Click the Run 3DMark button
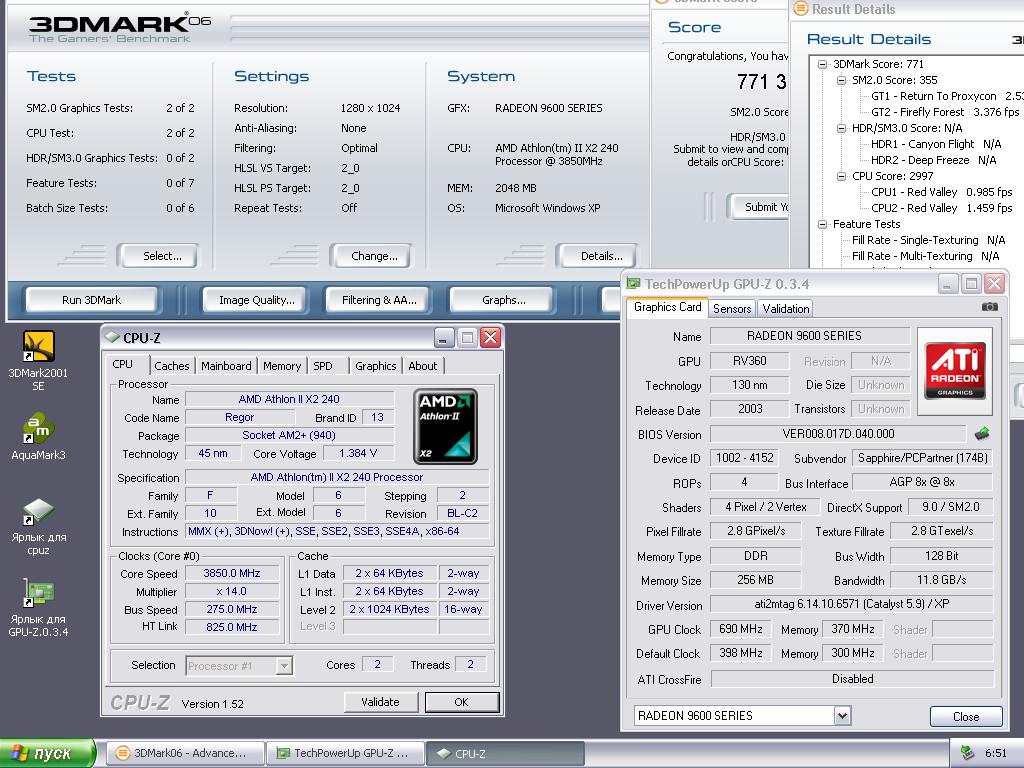The width and height of the screenshot is (1024, 768). tap(91, 300)
